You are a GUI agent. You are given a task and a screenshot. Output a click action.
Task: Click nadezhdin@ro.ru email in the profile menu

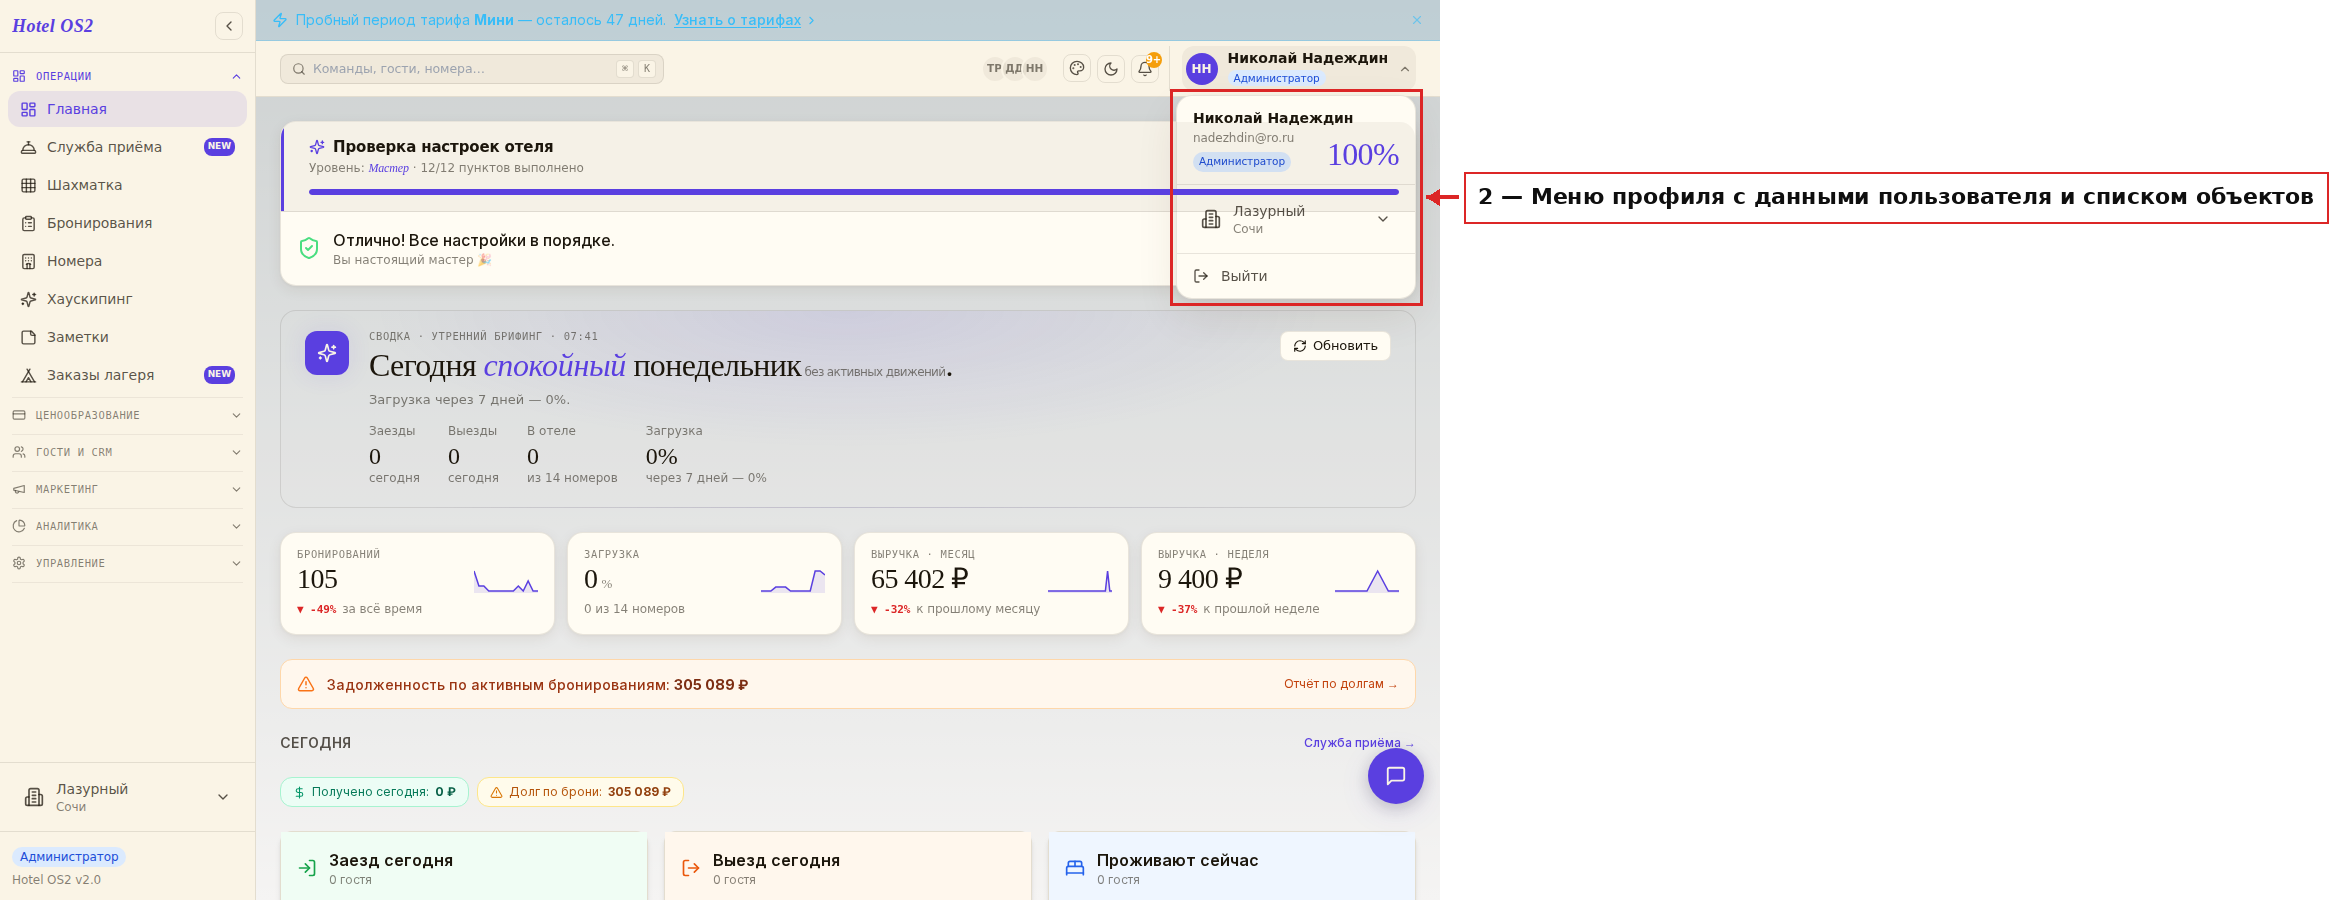(x=1243, y=138)
